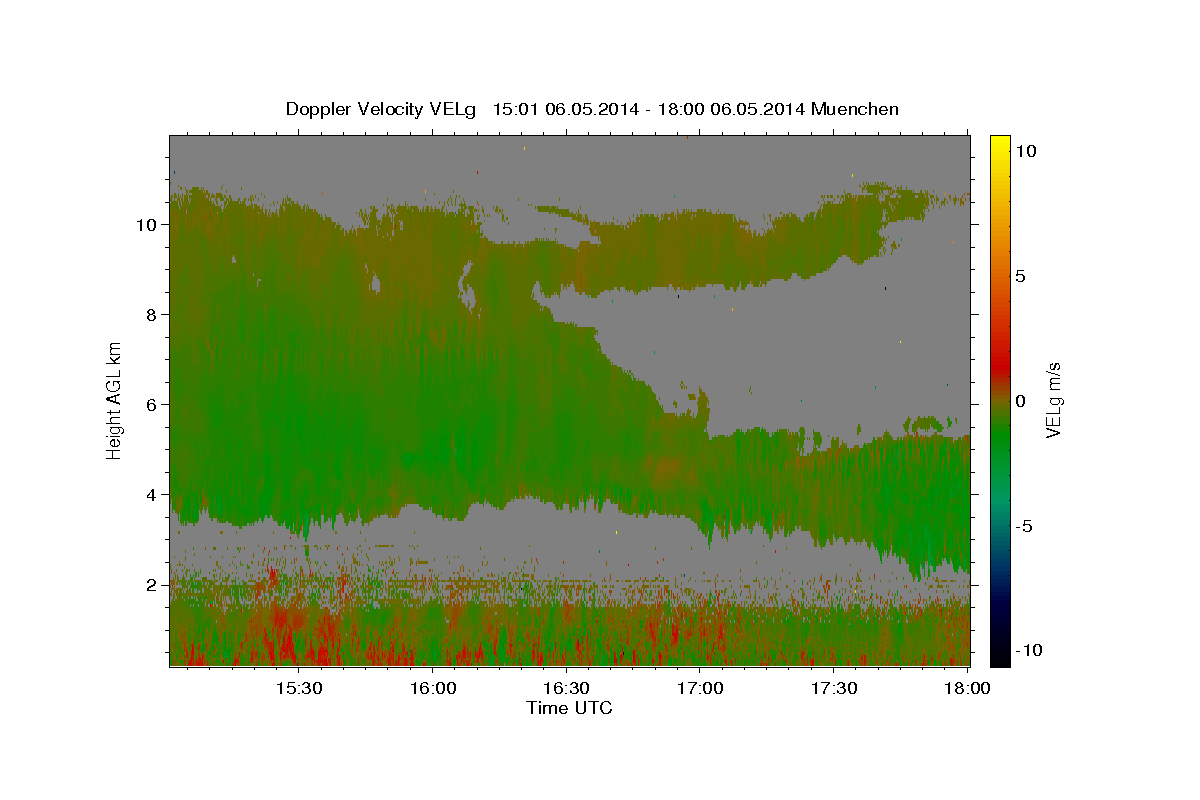Click the colorbar tick label 0
Screen dimensions: 1200x800
point(1022,400)
